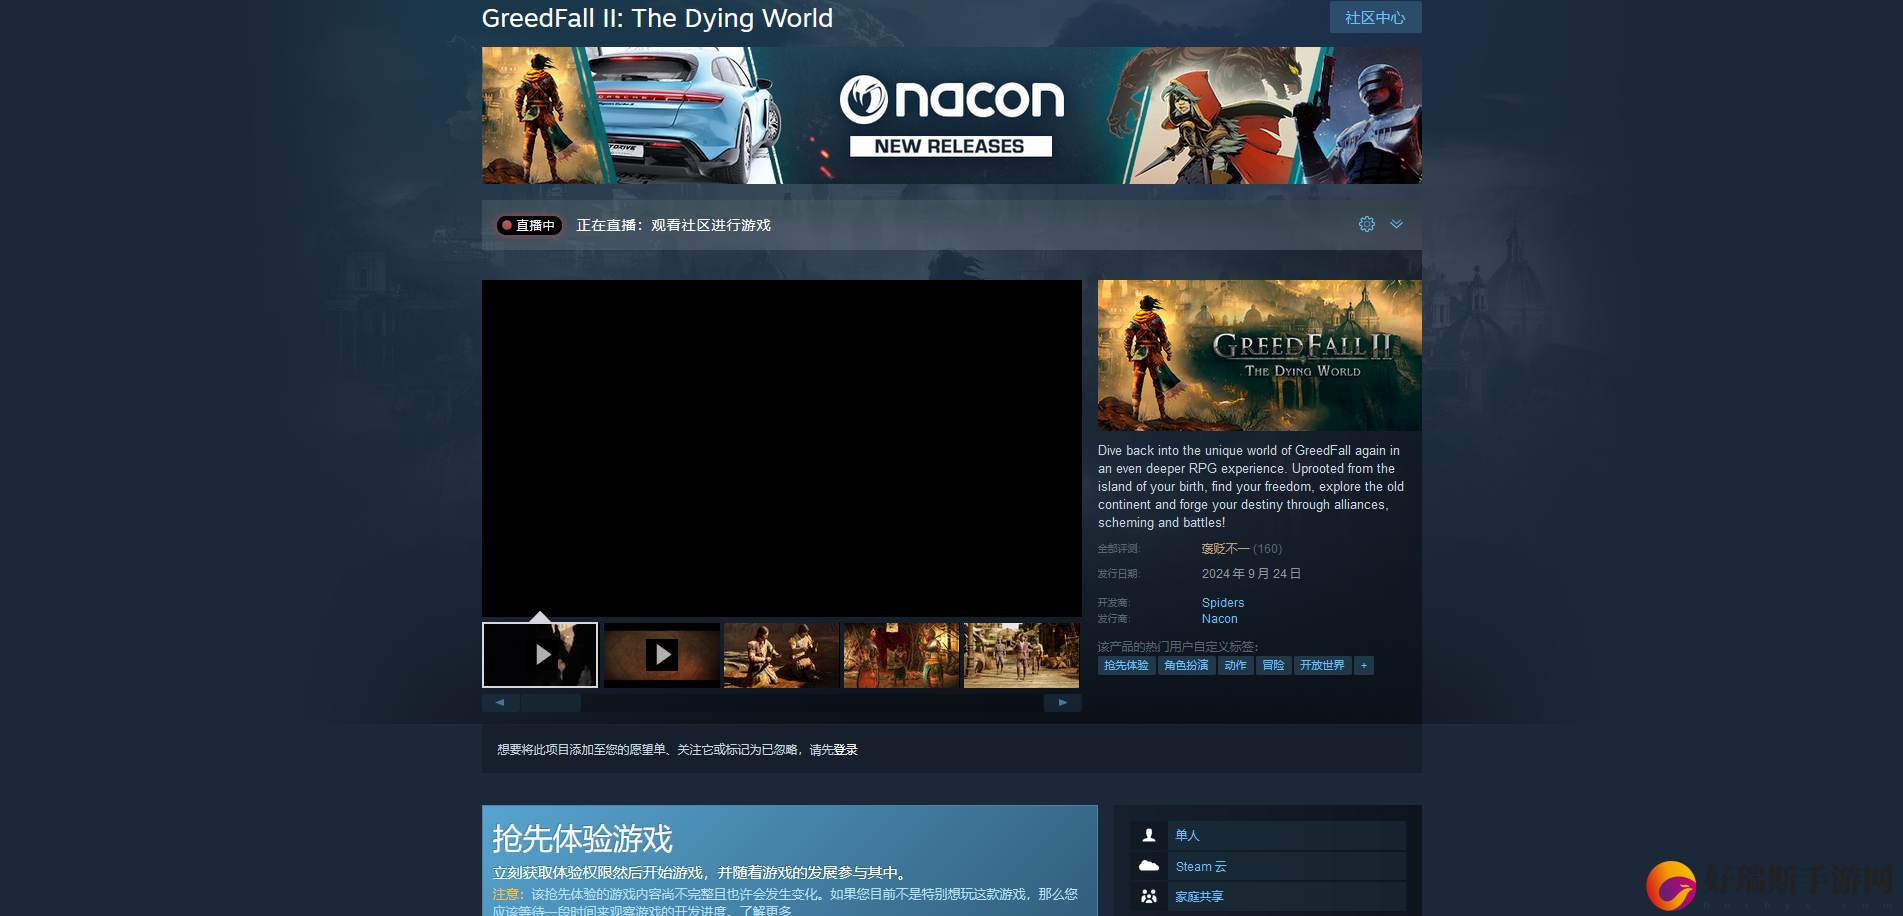Select the 抢先体验 tag

coord(1126,665)
